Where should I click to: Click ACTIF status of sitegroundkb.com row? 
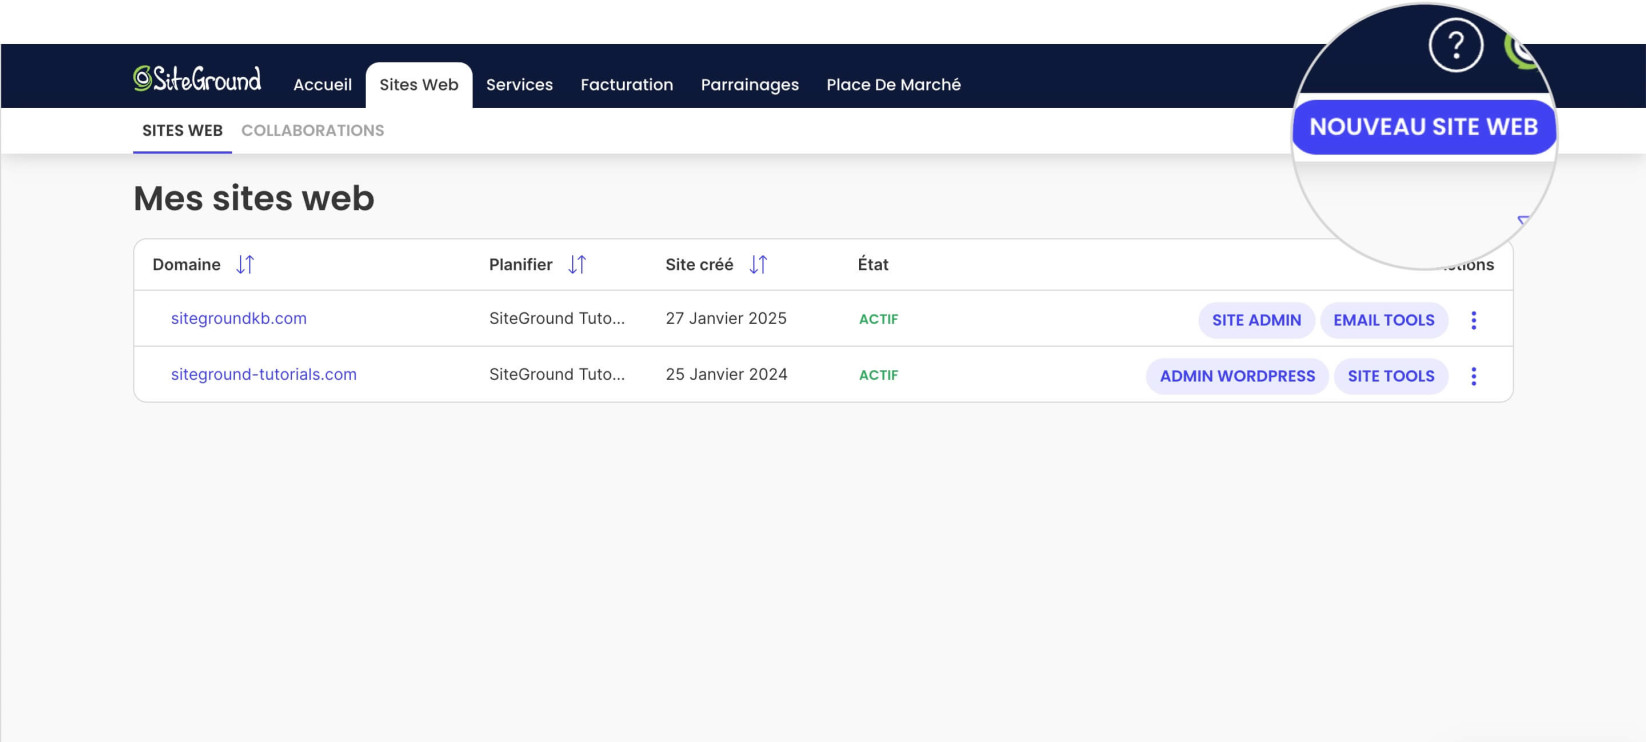click(879, 319)
